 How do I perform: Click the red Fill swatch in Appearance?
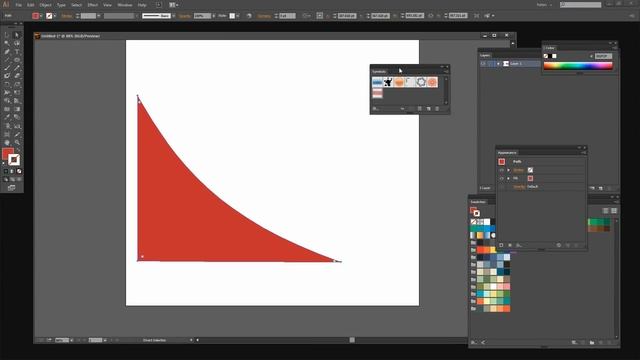(x=530, y=178)
